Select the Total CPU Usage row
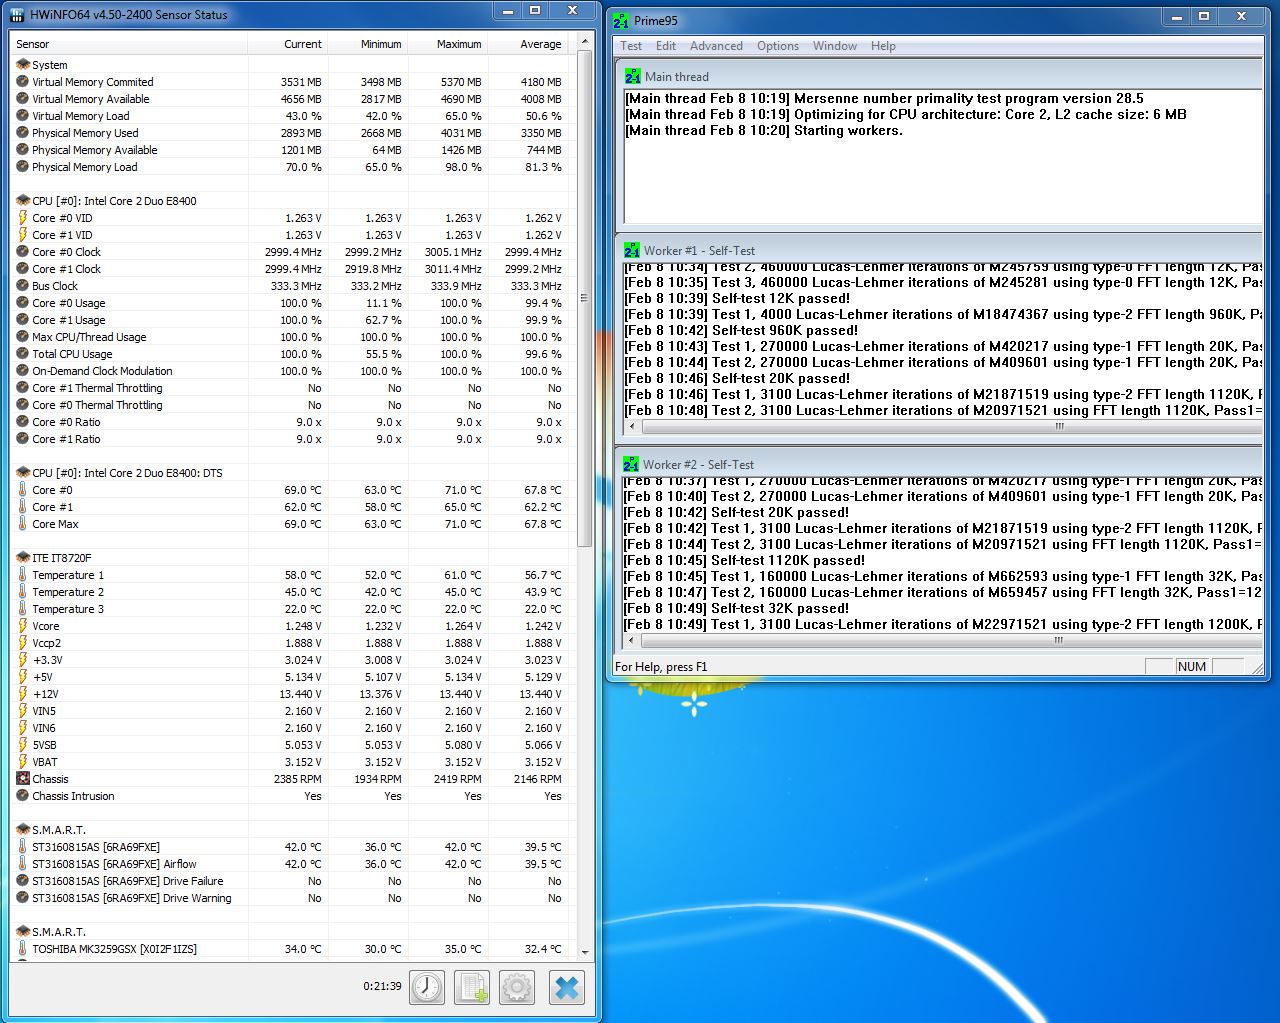This screenshot has height=1023, width=1280. (290, 354)
